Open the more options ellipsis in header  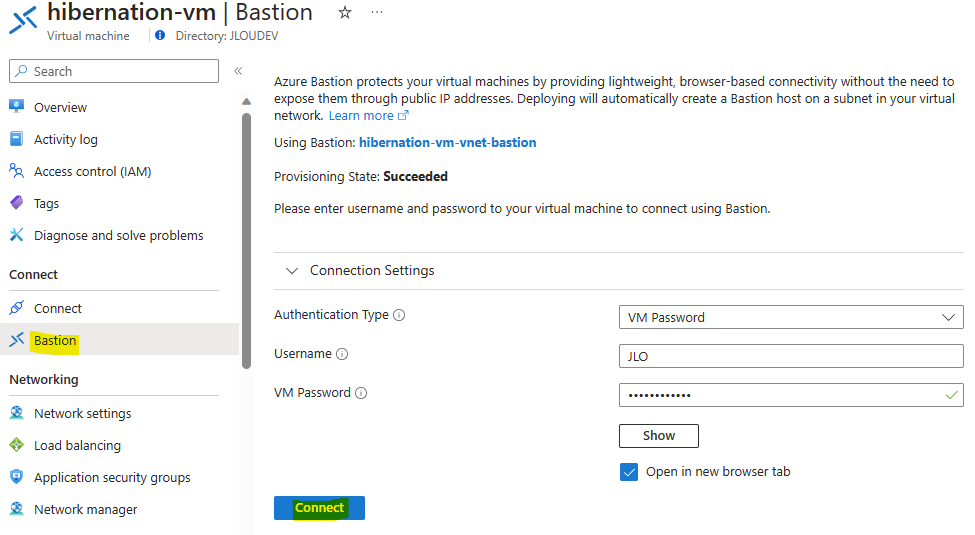pyautogui.click(x=377, y=12)
